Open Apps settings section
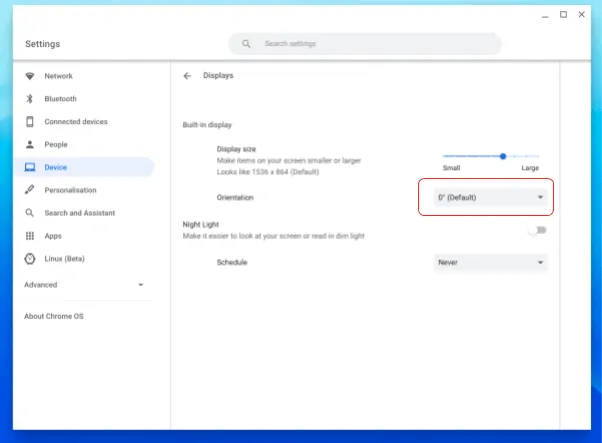This screenshot has width=602, height=443. pos(84,236)
